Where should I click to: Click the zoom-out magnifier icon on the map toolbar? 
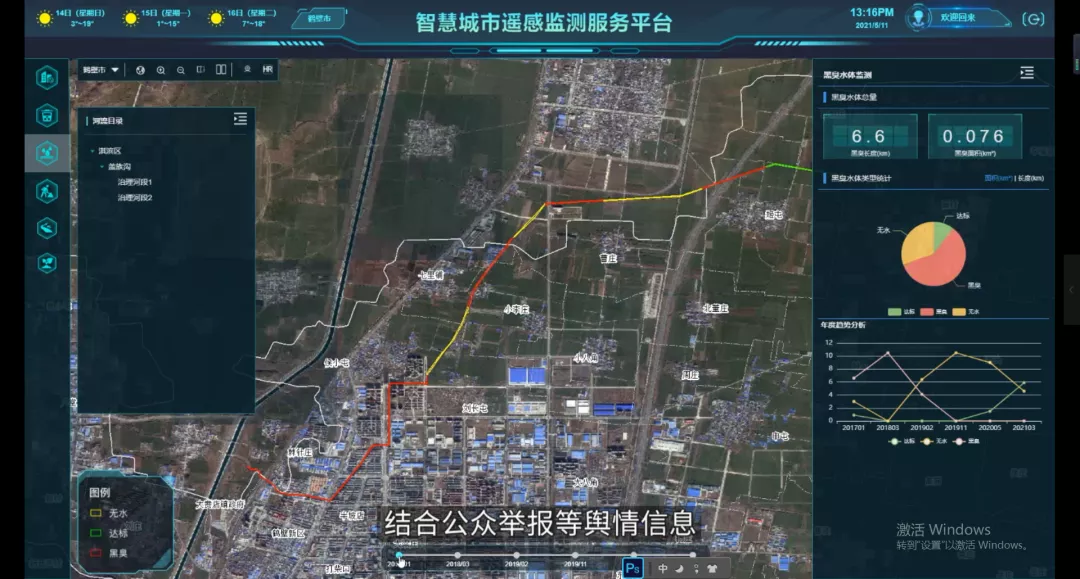tap(180, 71)
